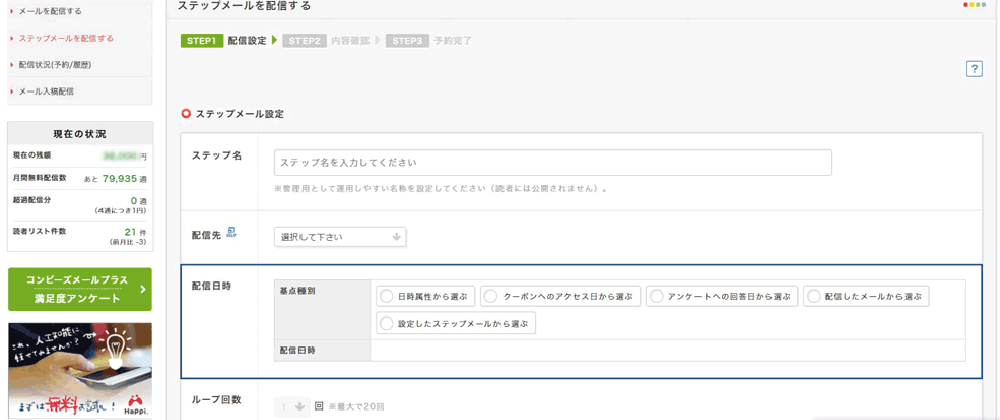This screenshot has width=1000, height=420.
Task: Open メールを配信する in the sidebar
Action: [x=50, y=11]
